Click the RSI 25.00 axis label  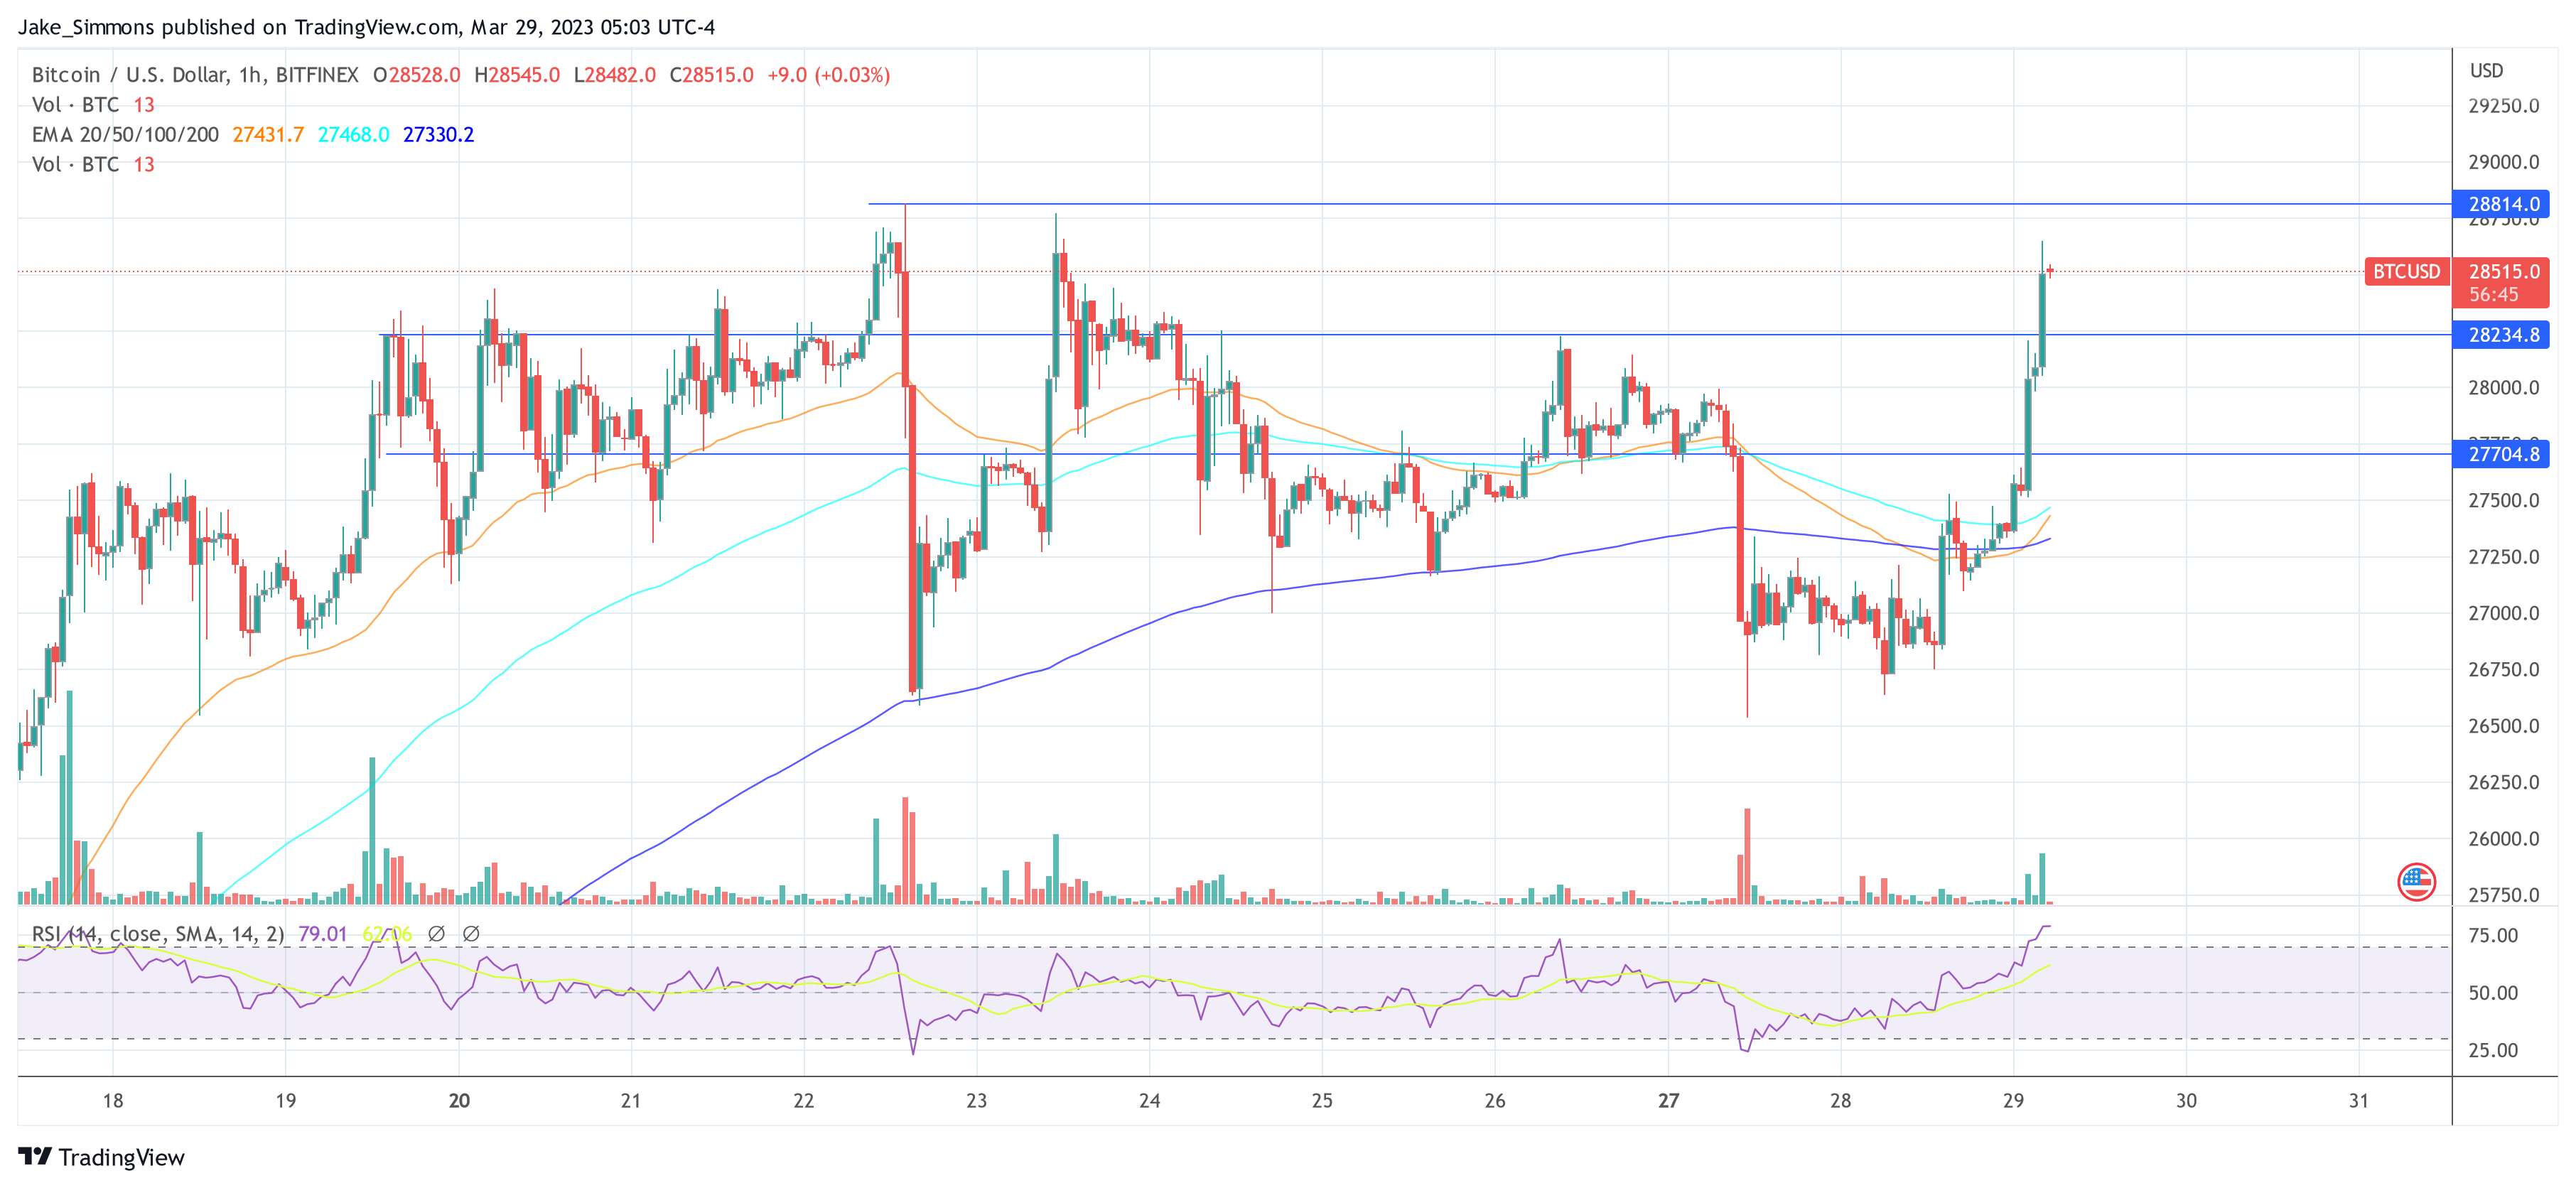tap(2493, 1050)
